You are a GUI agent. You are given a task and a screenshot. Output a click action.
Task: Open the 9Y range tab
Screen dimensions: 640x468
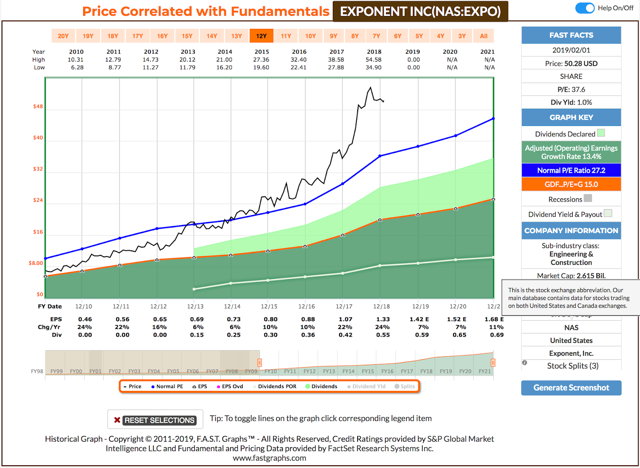pos(333,36)
